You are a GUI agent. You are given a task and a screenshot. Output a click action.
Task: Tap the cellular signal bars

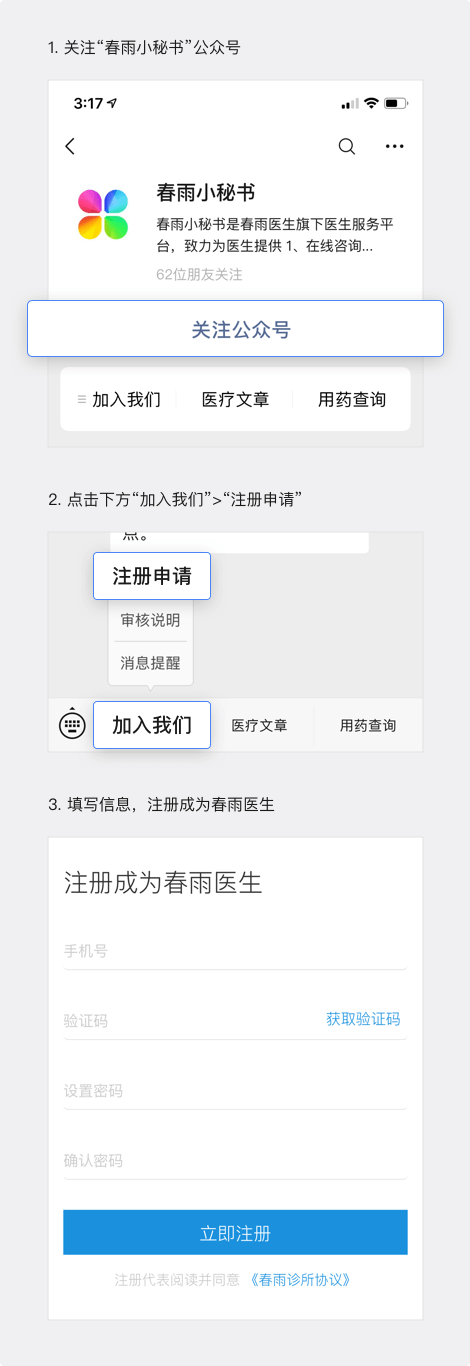click(350, 104)
